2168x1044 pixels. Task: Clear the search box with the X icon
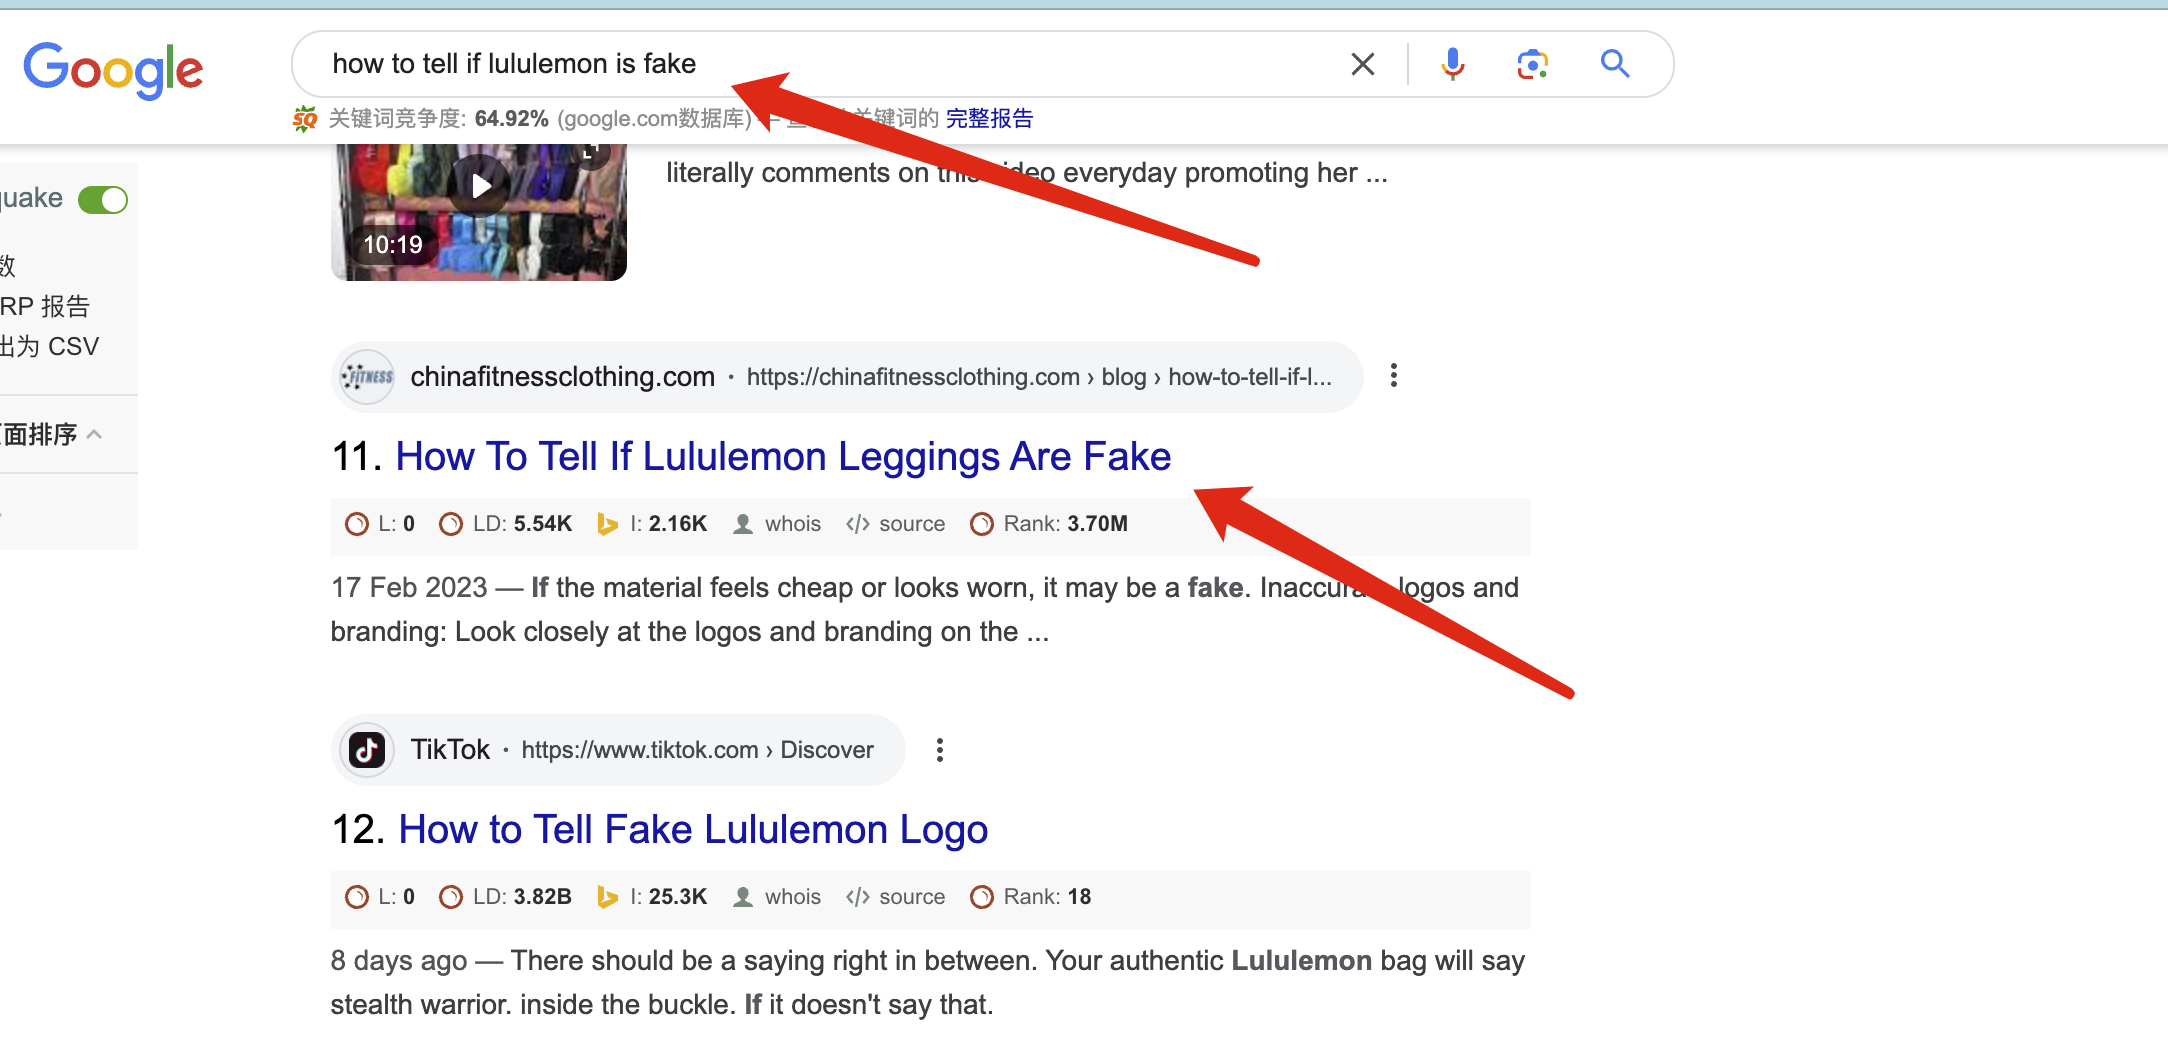(1362, 64)
